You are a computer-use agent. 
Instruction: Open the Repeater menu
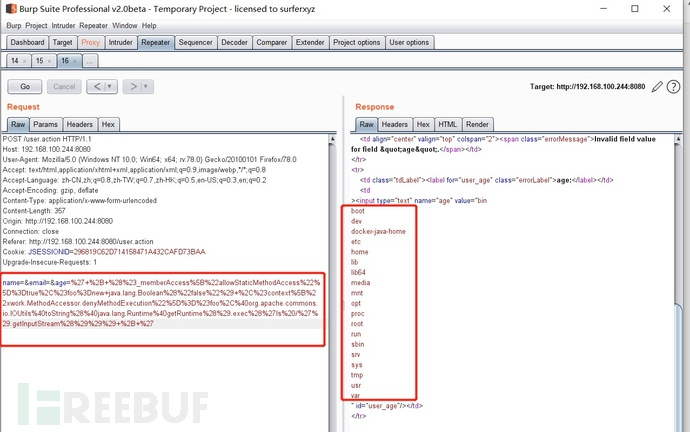click(93, 26)
